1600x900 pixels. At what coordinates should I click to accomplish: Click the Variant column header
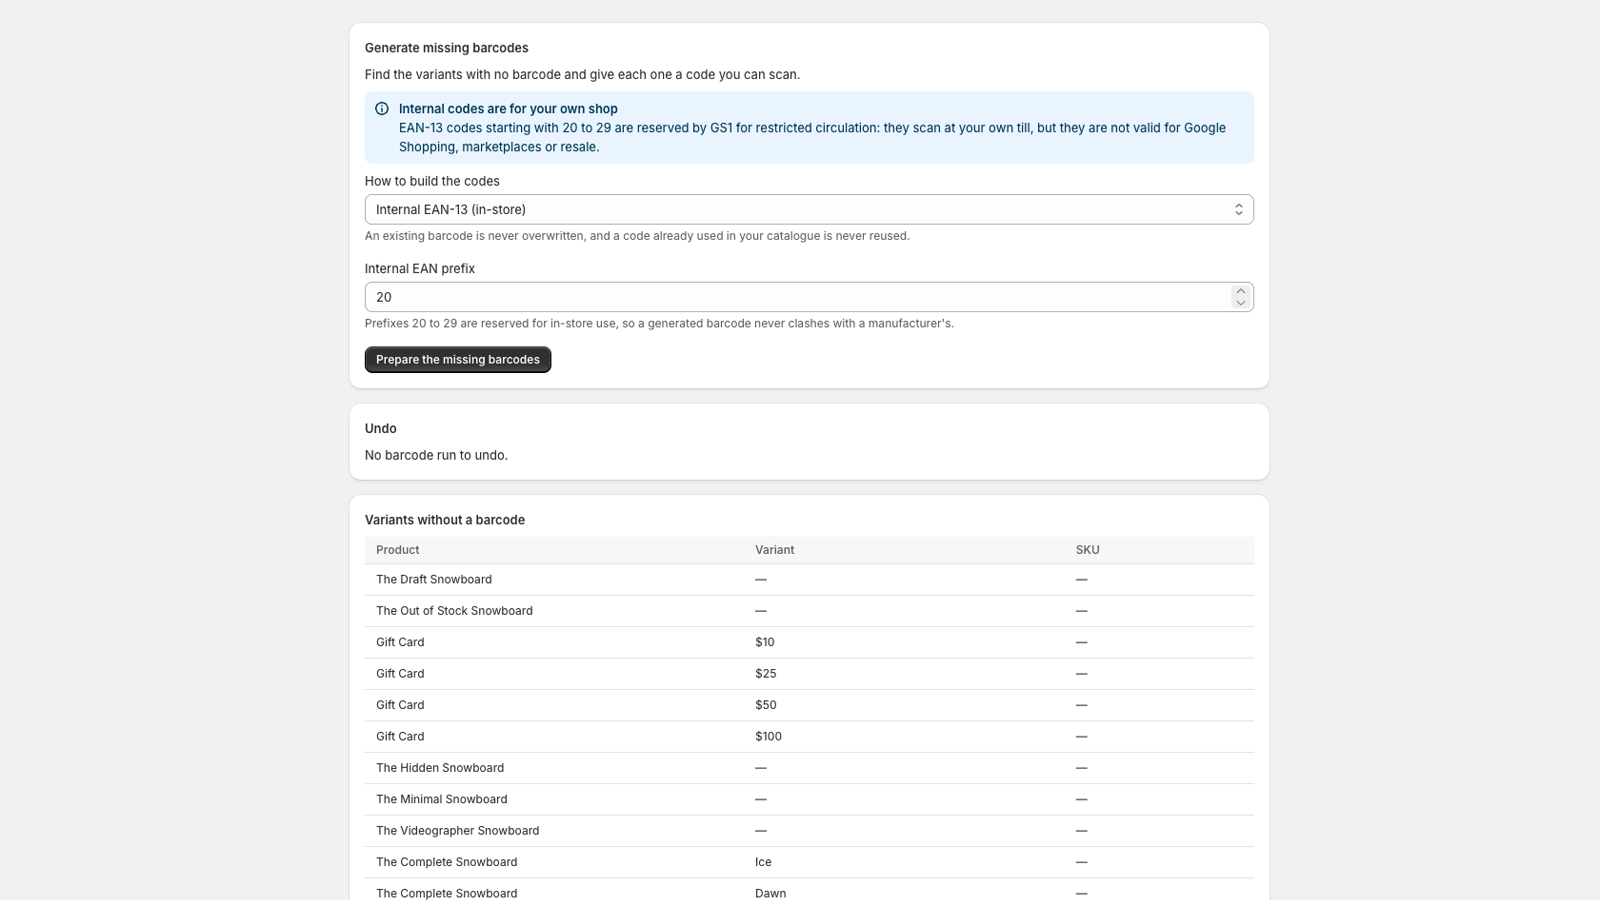click(x=775, y=550)
